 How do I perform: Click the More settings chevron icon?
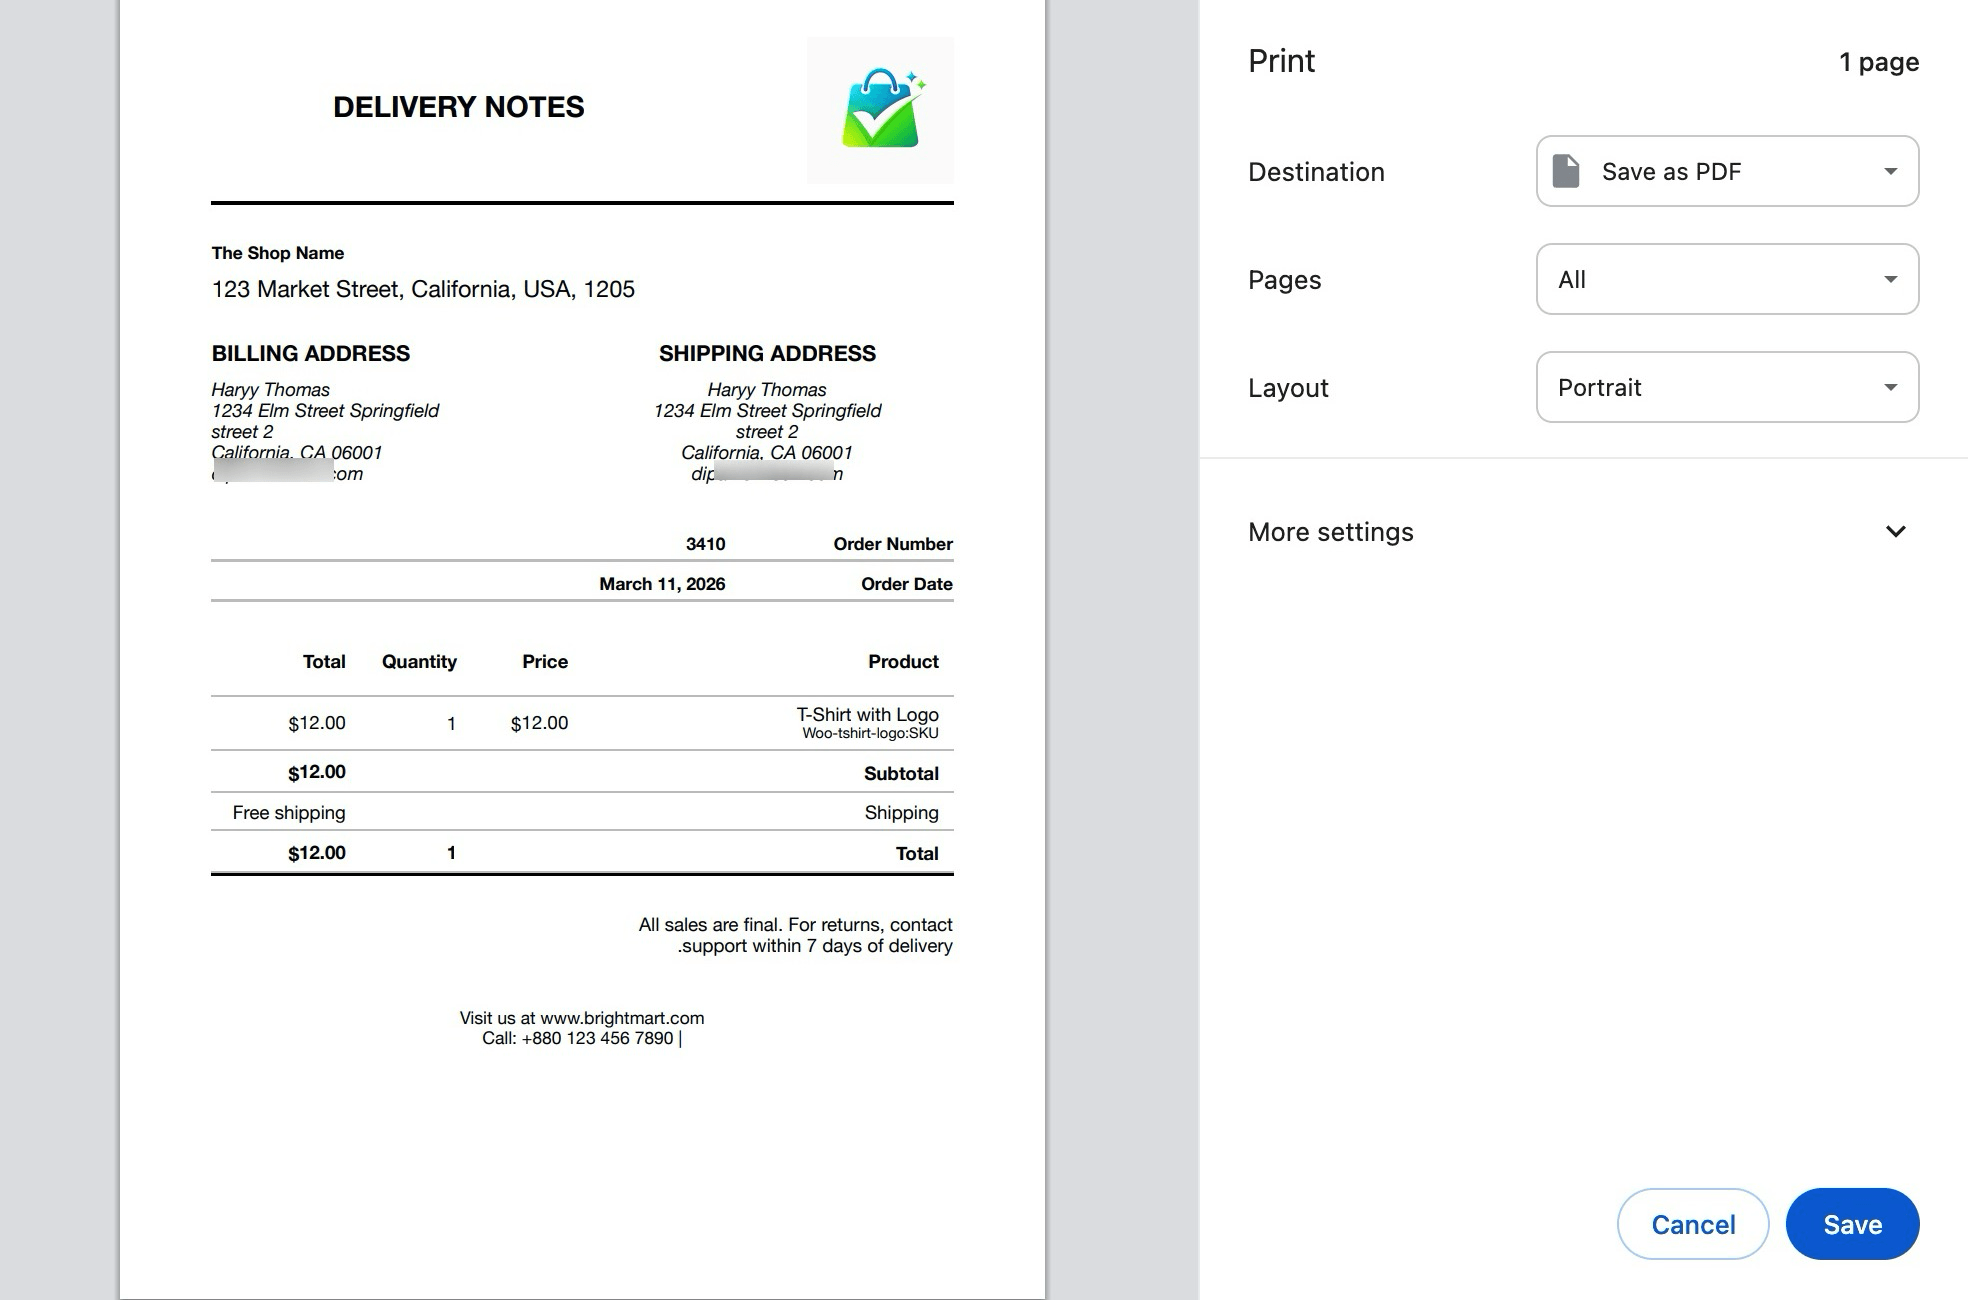[1896, 532]
